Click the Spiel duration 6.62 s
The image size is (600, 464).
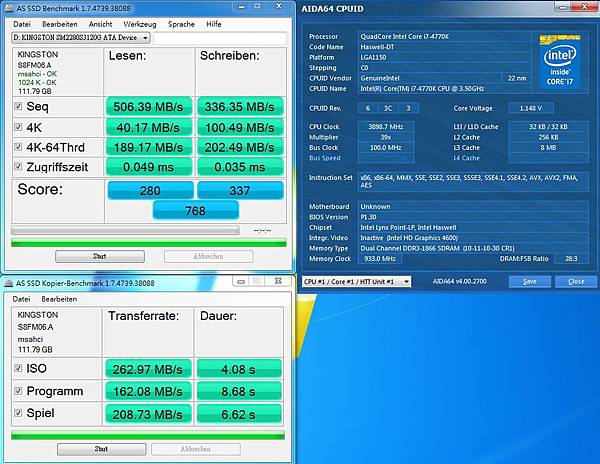[239, 414]
